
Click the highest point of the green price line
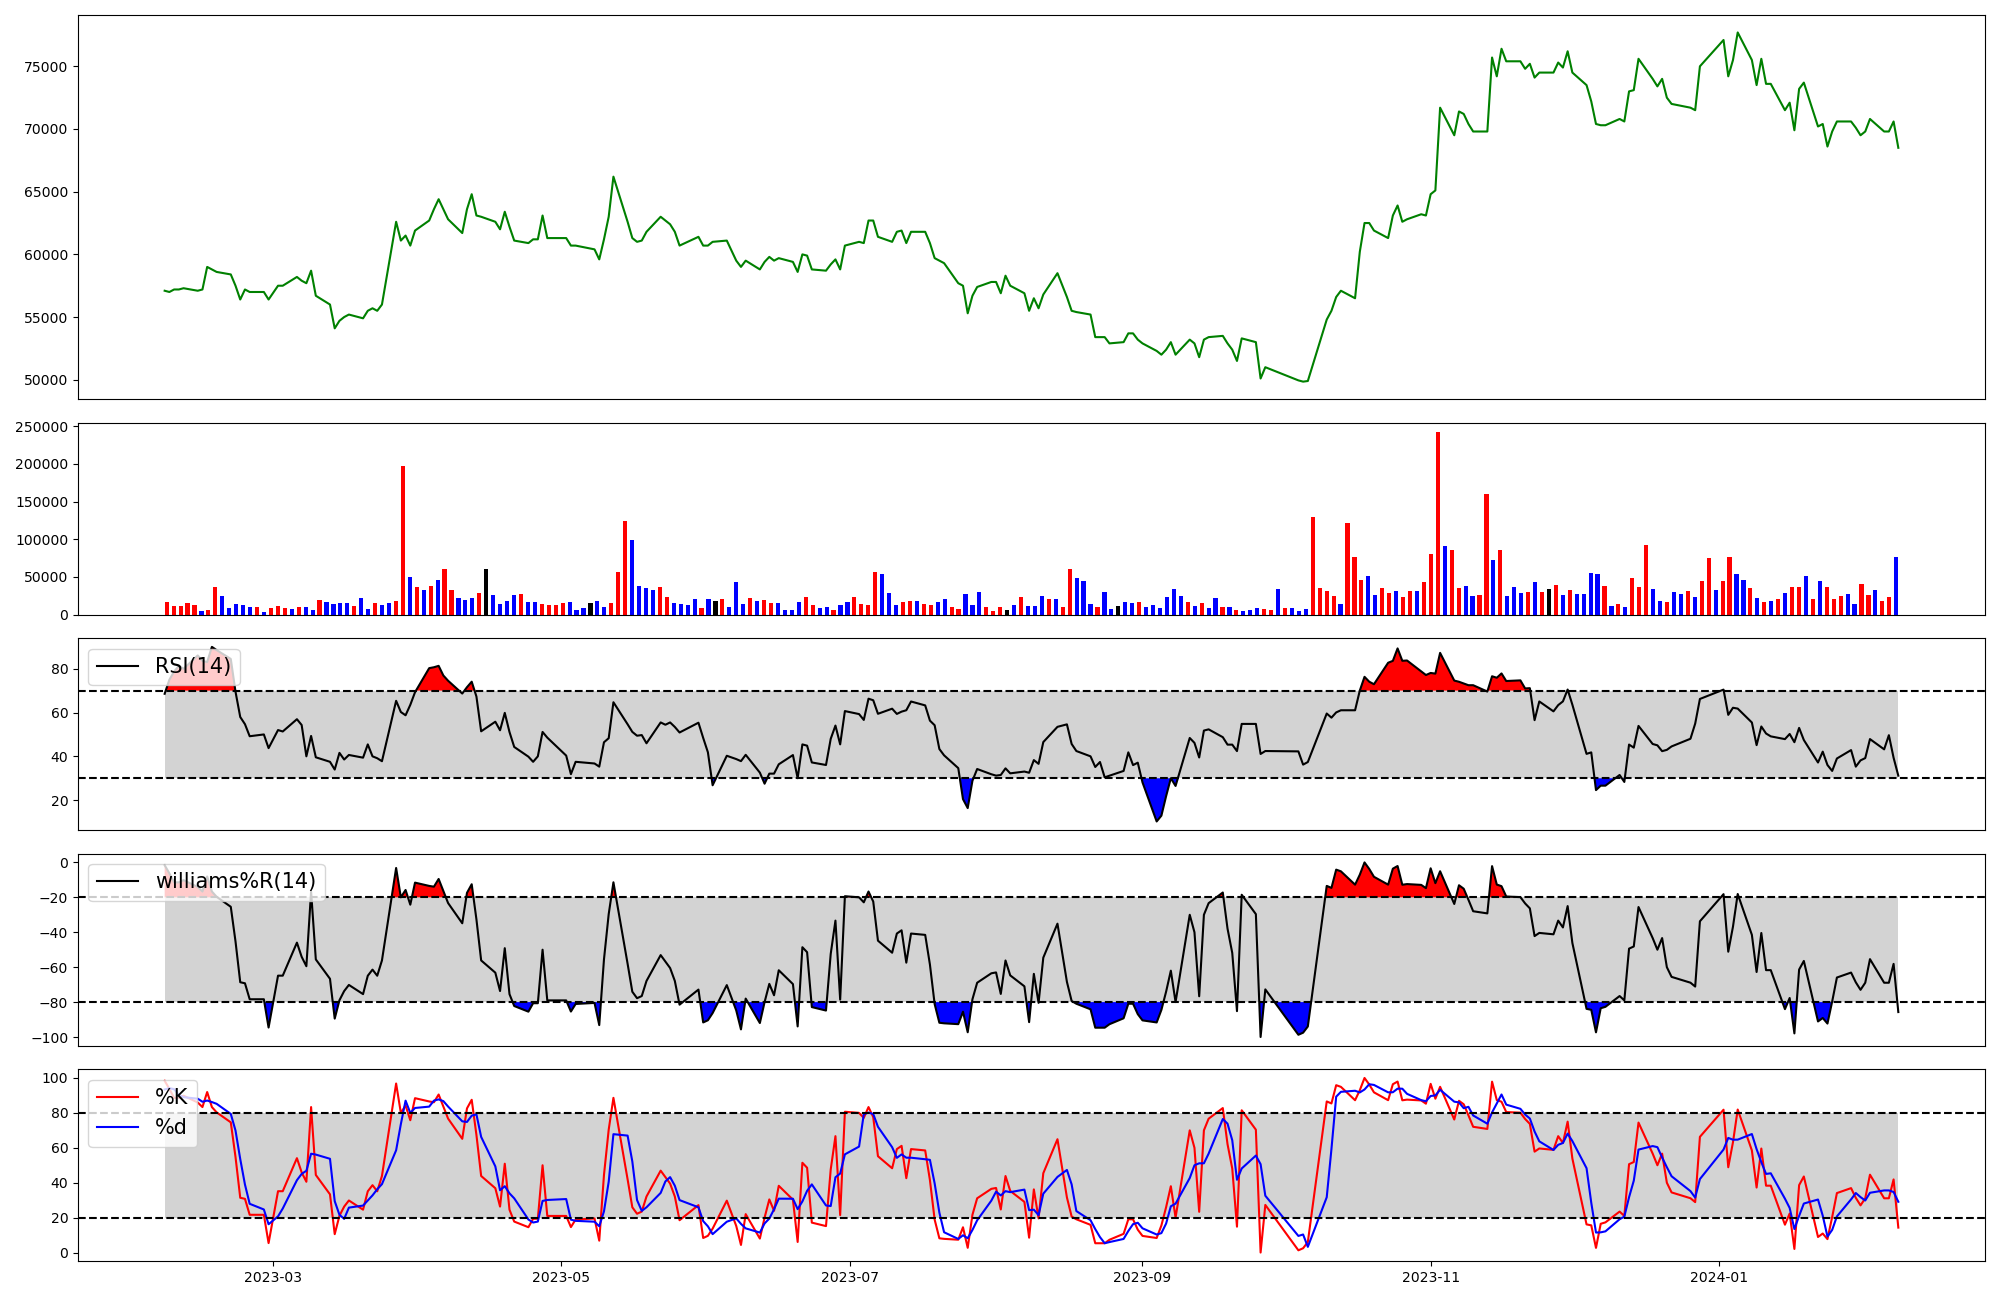(1737, 33)
